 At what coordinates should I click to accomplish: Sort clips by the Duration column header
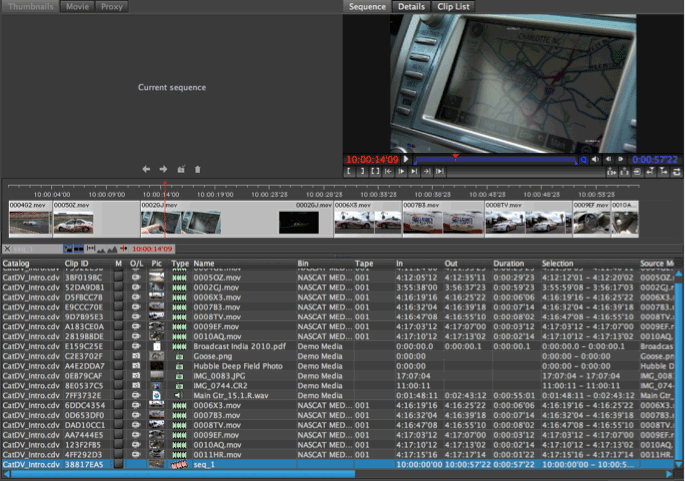click(508, 264)
